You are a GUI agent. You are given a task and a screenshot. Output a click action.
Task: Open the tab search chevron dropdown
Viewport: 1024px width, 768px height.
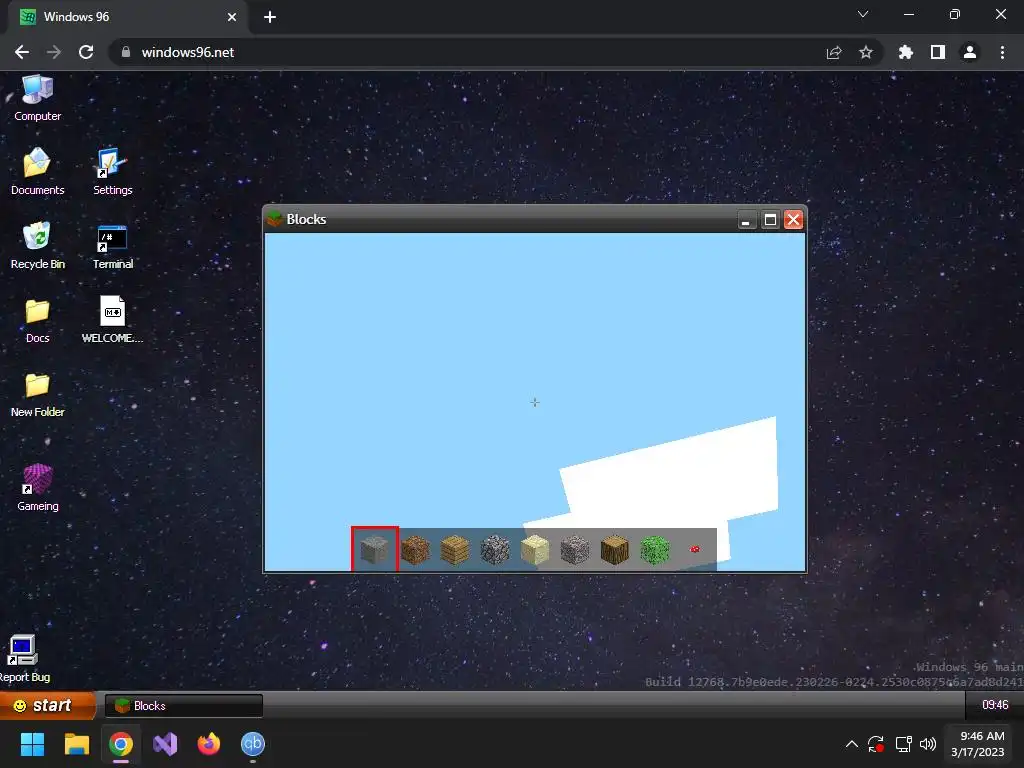pyautogui.click(x=863, y=14)
